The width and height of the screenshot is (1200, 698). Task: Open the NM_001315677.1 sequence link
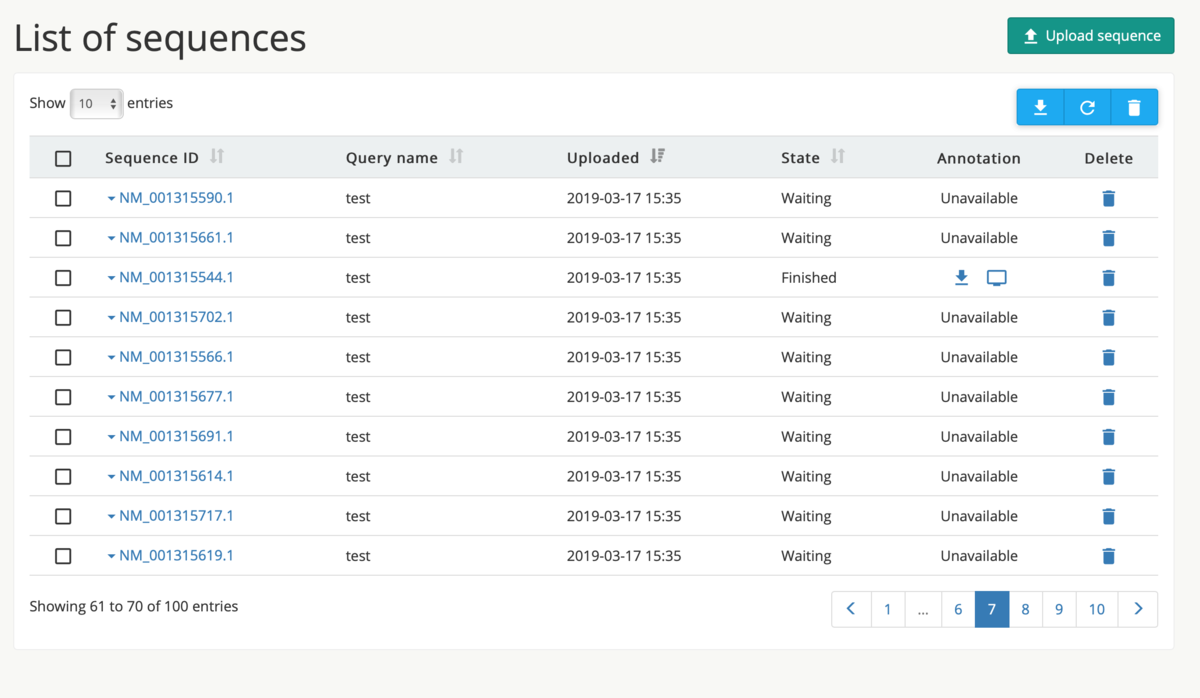[176, 397]
